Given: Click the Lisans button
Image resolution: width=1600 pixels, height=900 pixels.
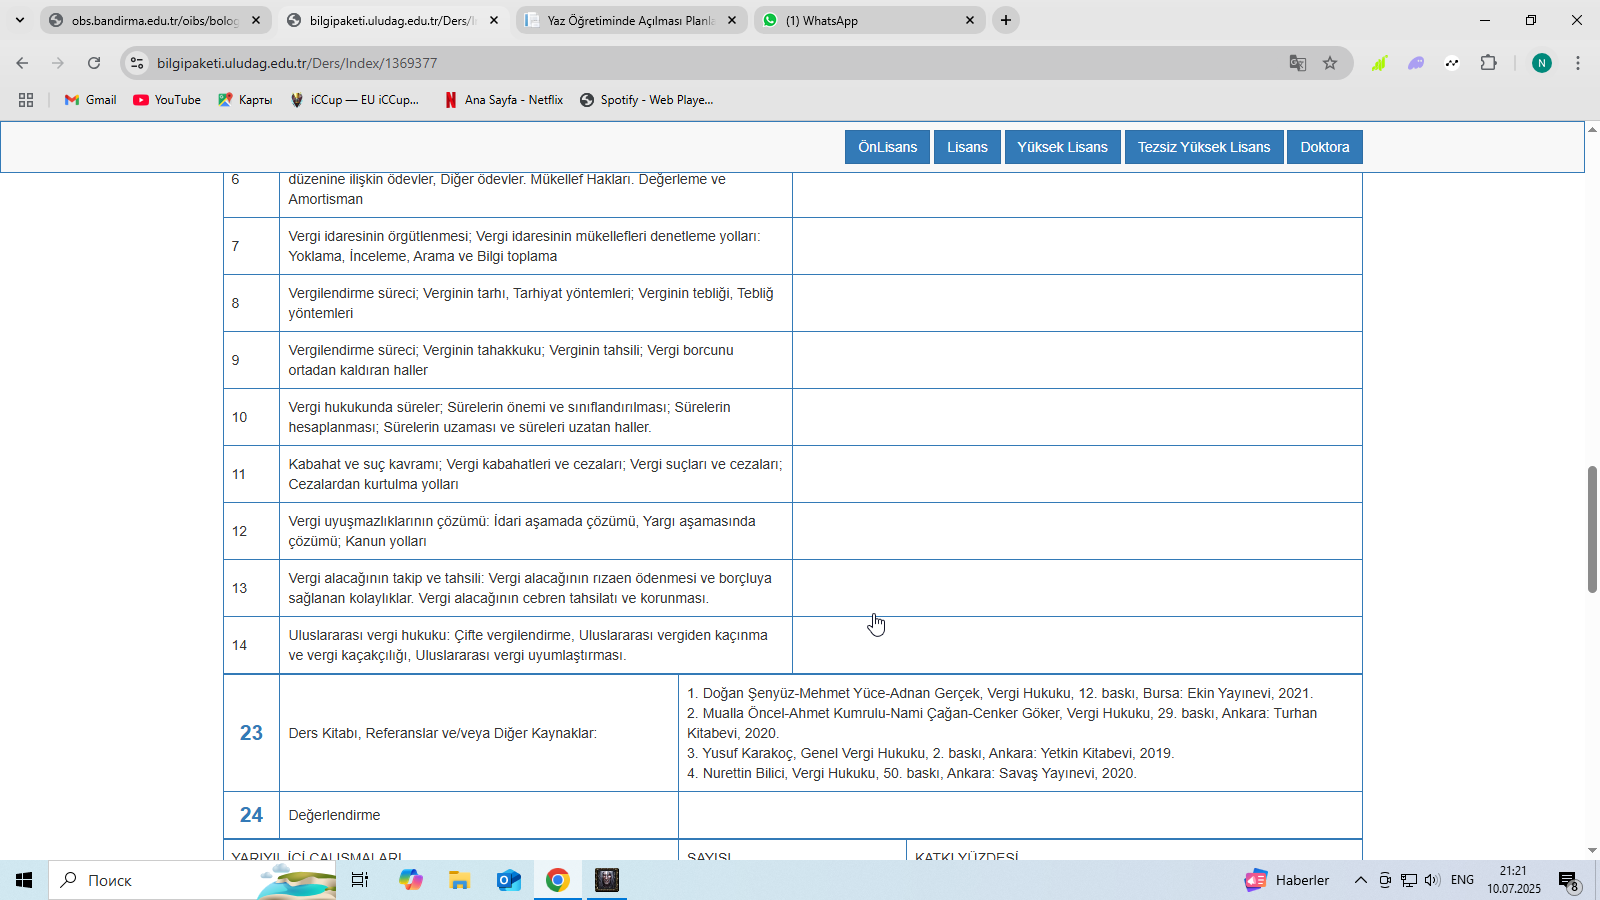Looking at the screenshot, I should (x=967, y=147).
